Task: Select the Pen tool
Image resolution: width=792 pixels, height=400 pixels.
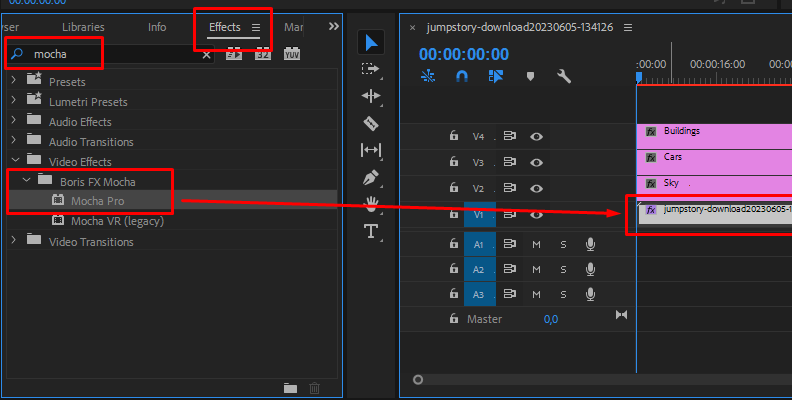Action: pos(371,177)
